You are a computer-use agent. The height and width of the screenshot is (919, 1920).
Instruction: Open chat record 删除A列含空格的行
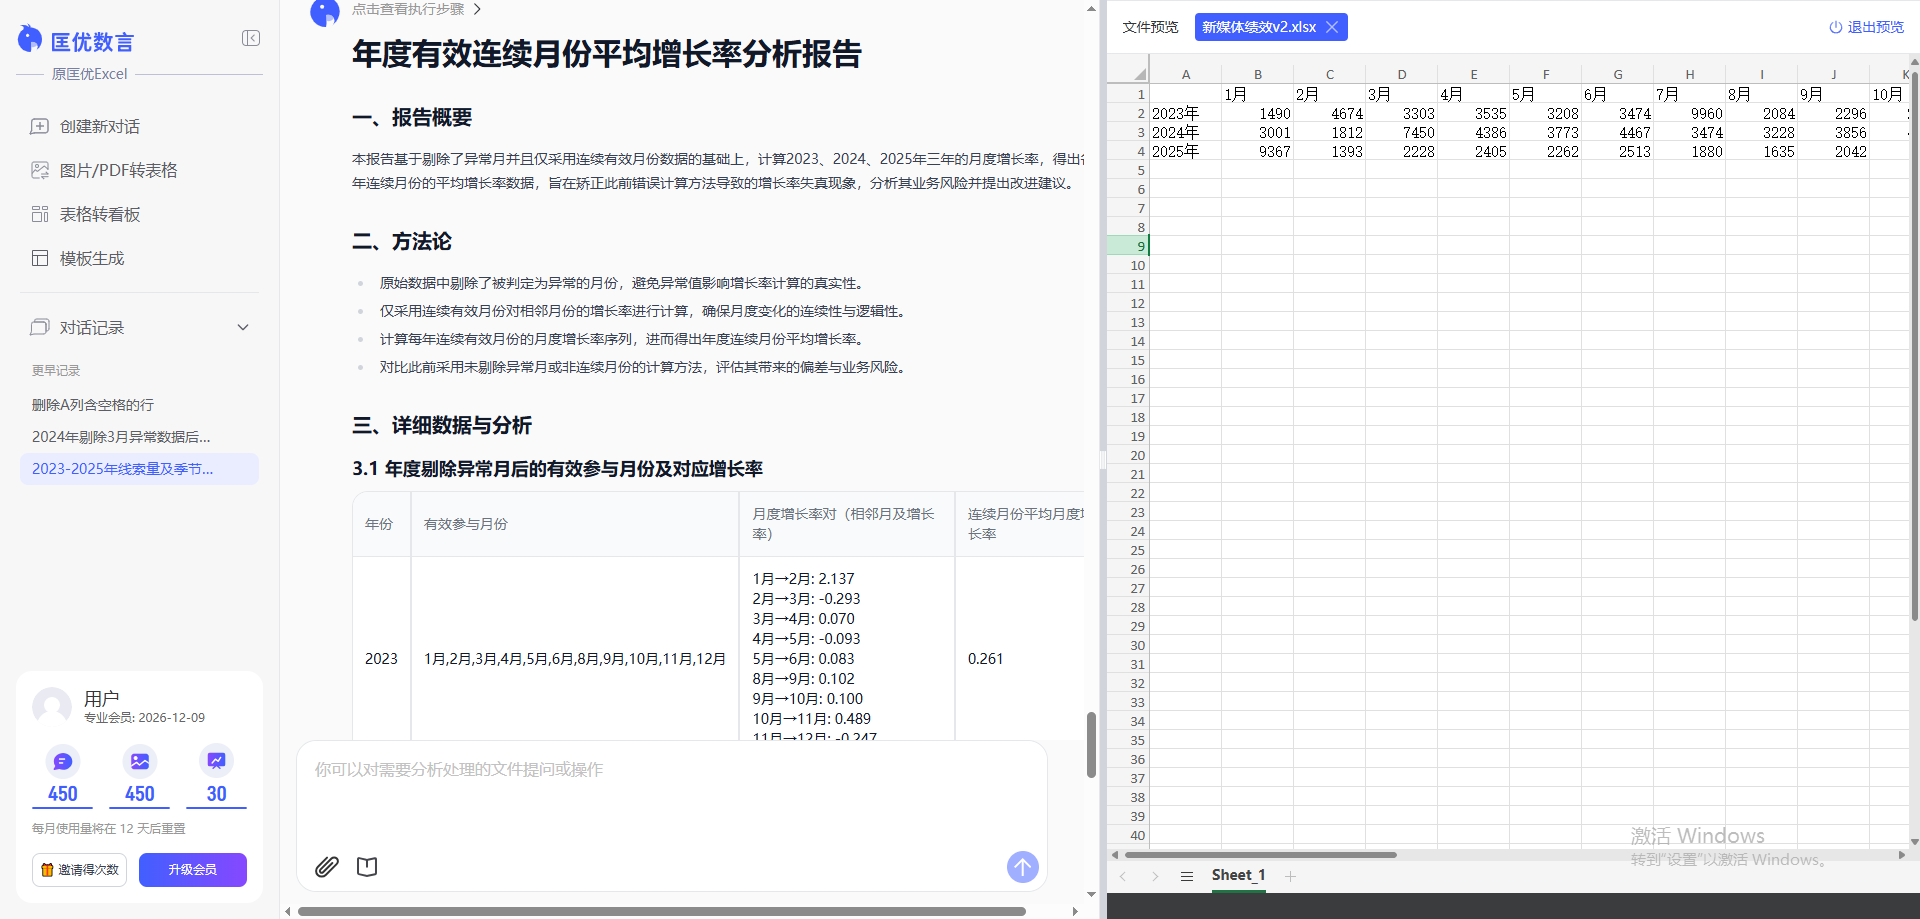(92, 404)
